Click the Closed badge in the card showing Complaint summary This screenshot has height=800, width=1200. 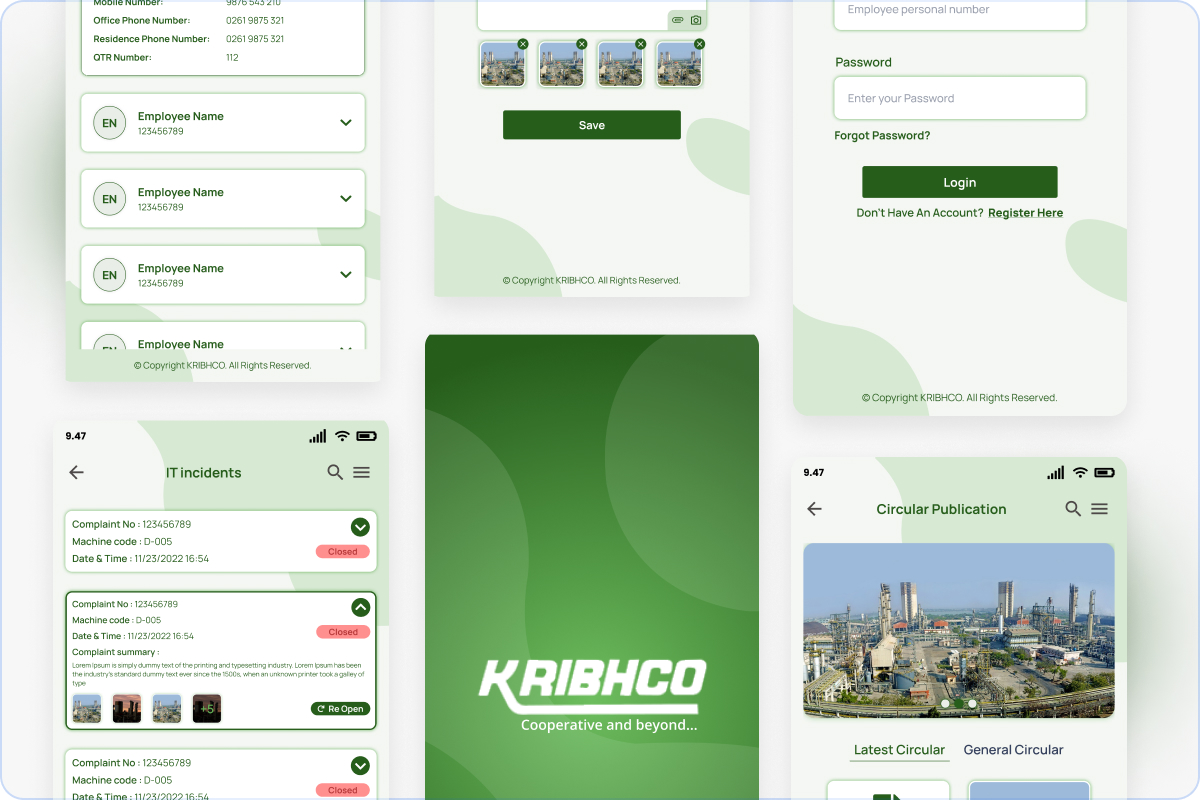click(343, 632)
